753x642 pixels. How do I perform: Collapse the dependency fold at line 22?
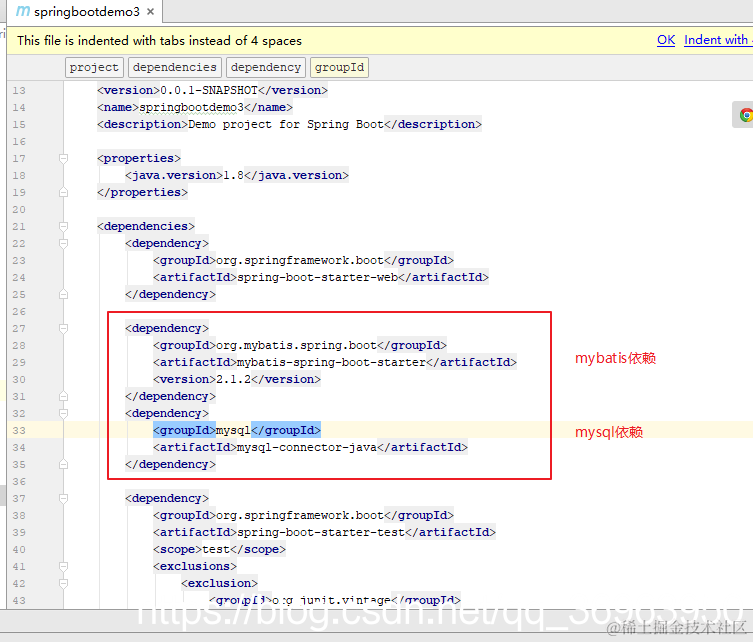point(63,243)
